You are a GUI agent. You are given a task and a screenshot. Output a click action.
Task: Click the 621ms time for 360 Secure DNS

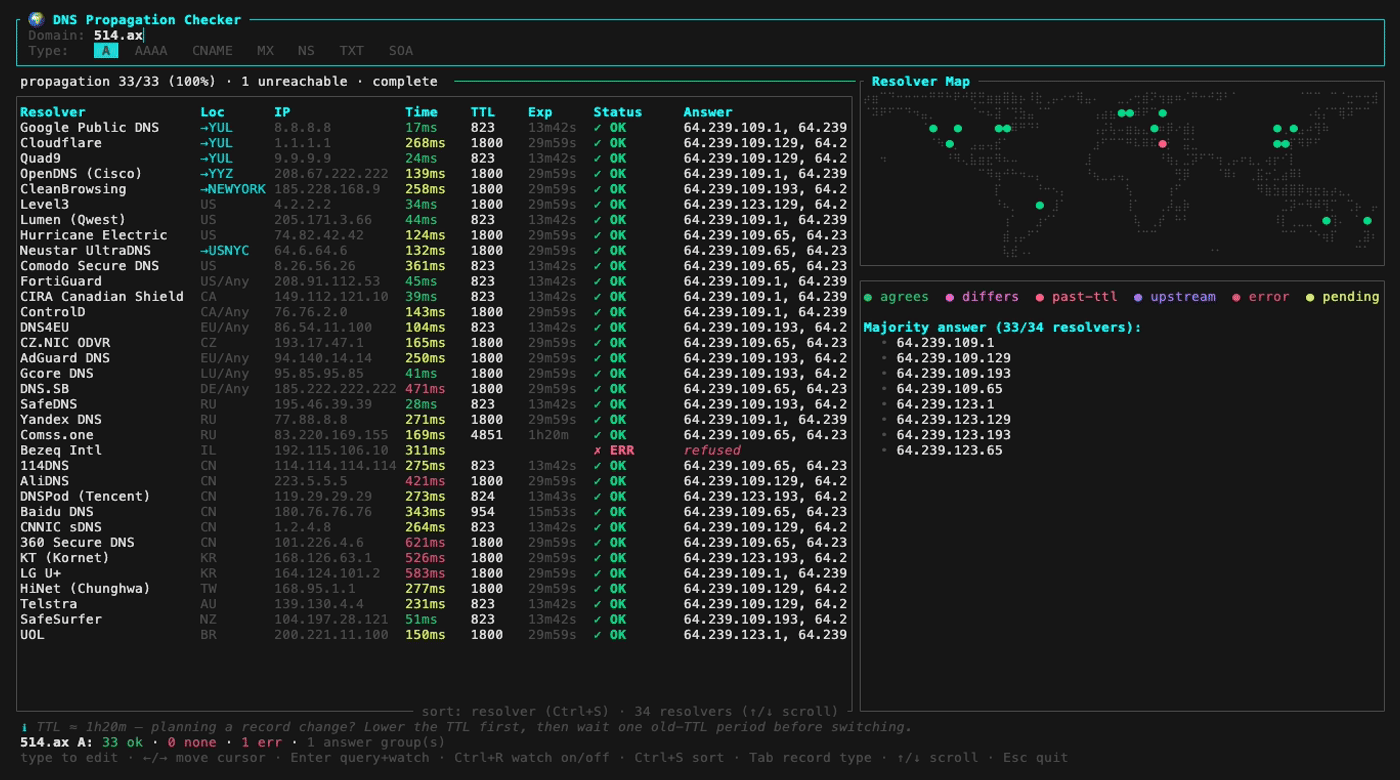(x=425, y=543)
